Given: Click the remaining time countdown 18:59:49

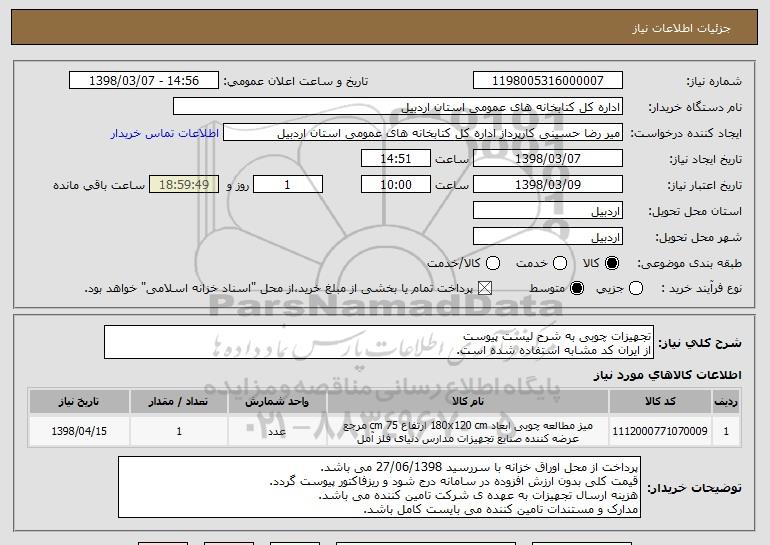Looking at the screenshot, I should 184,185.
